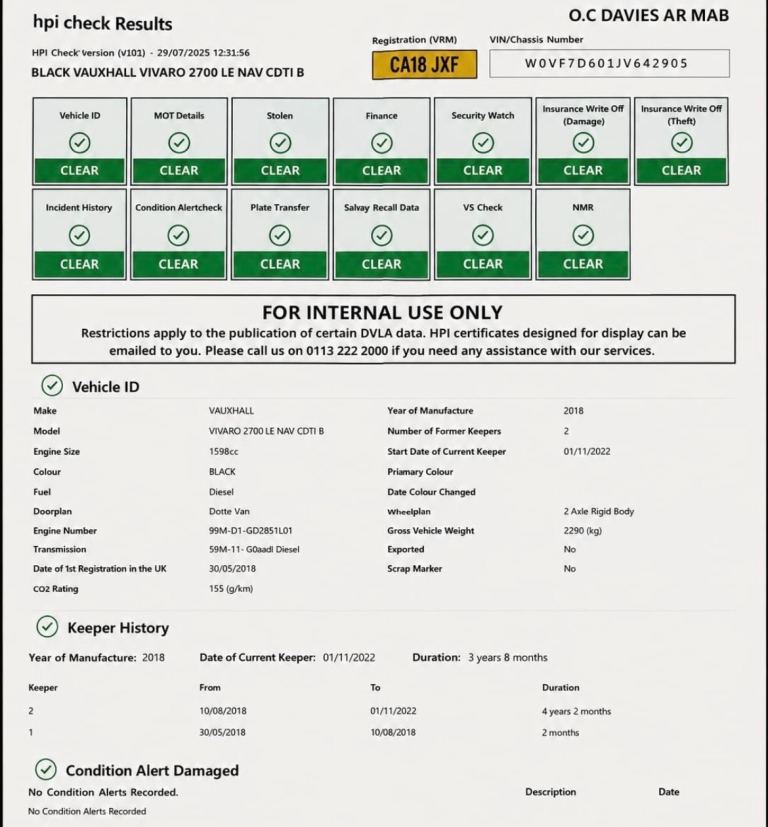Click the Fuel value Diesel
This screenshot has height=827, width=768.
click(221, 492)
